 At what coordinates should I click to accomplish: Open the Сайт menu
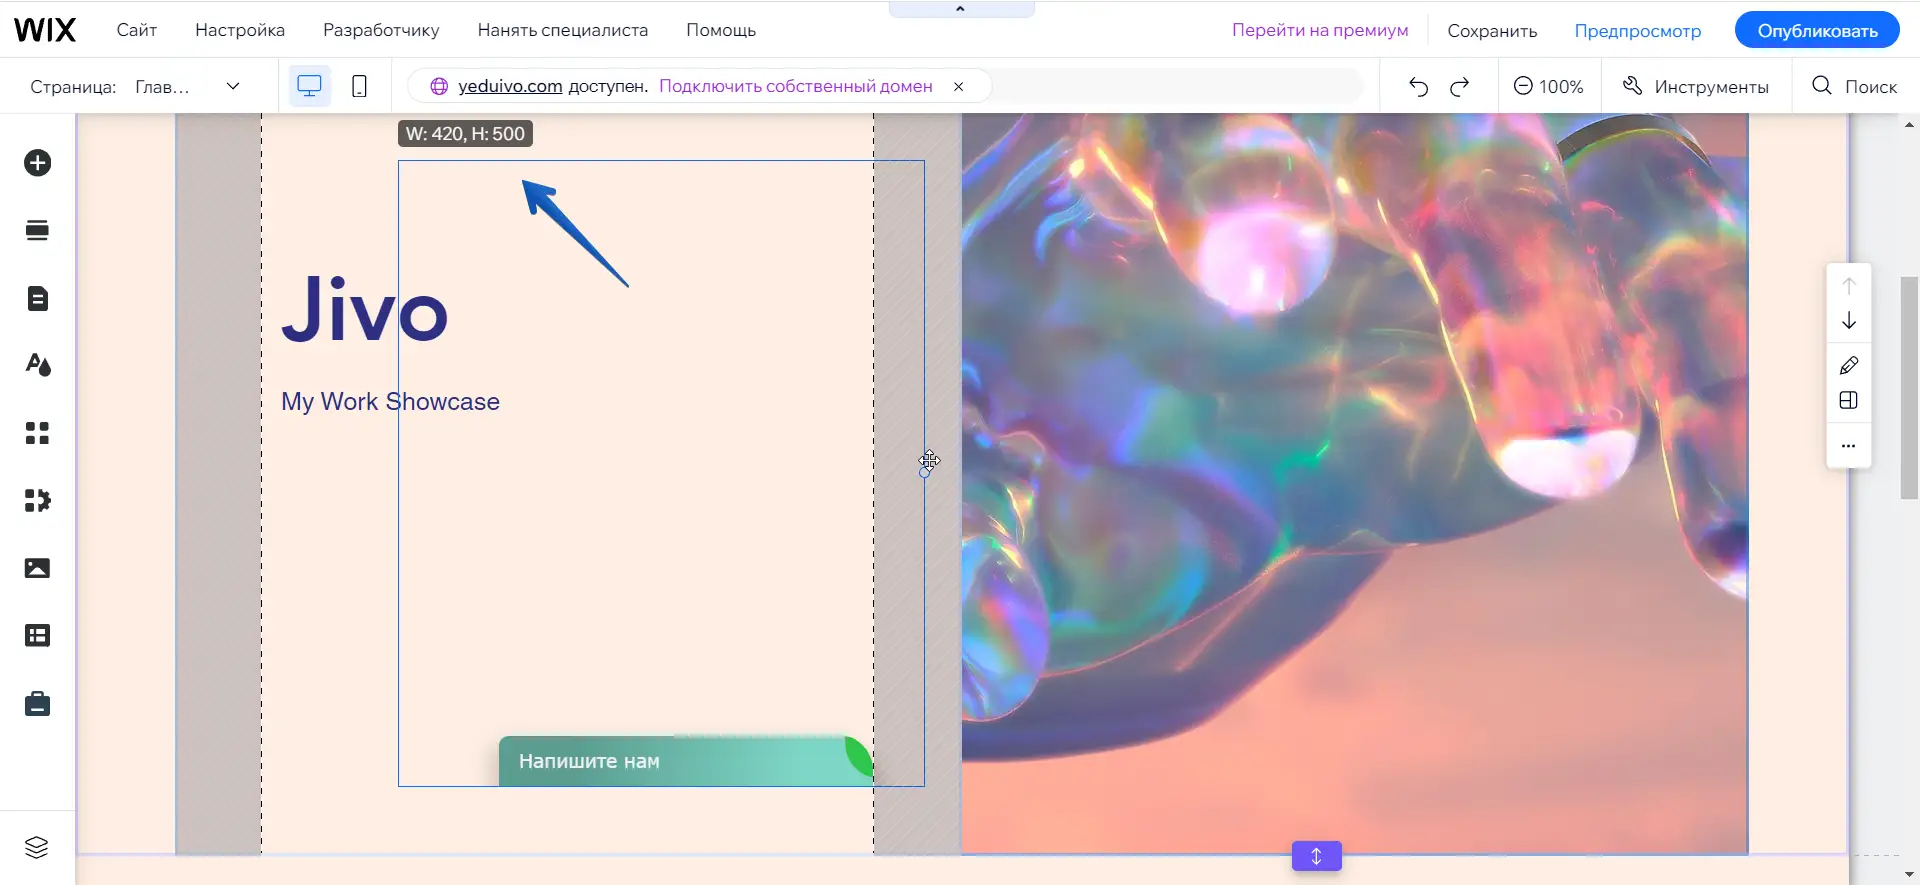(x=136, y=30)
